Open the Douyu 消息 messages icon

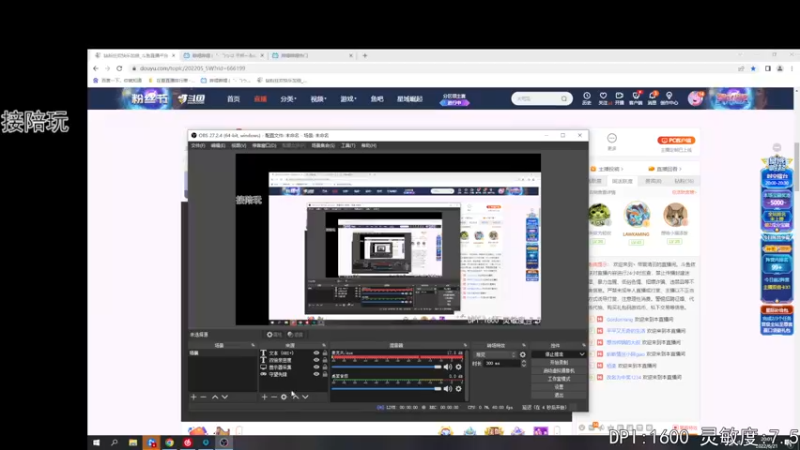(652, 98)
